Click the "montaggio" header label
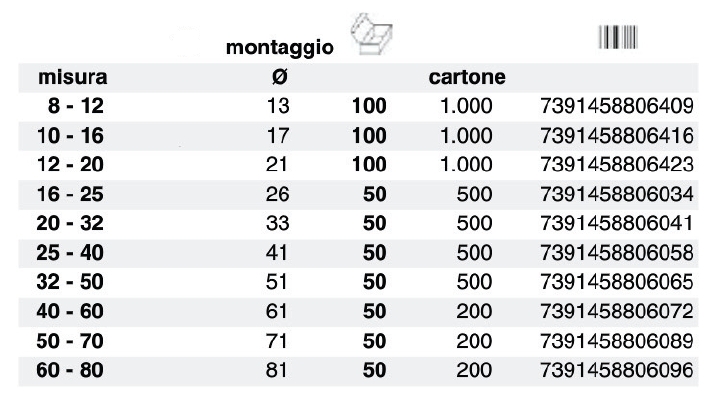 [280, 48]
